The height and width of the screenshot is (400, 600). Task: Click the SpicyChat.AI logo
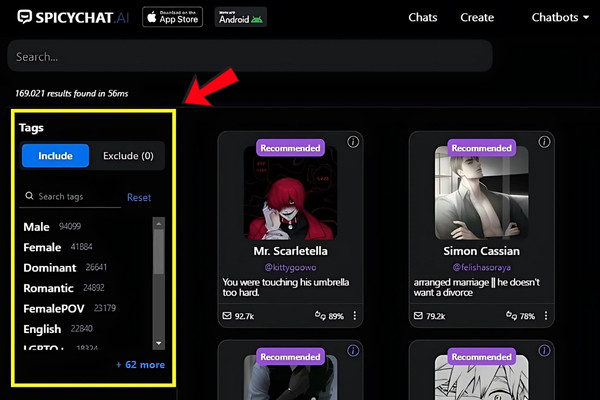pyautogui.click(x=68, y=17)
